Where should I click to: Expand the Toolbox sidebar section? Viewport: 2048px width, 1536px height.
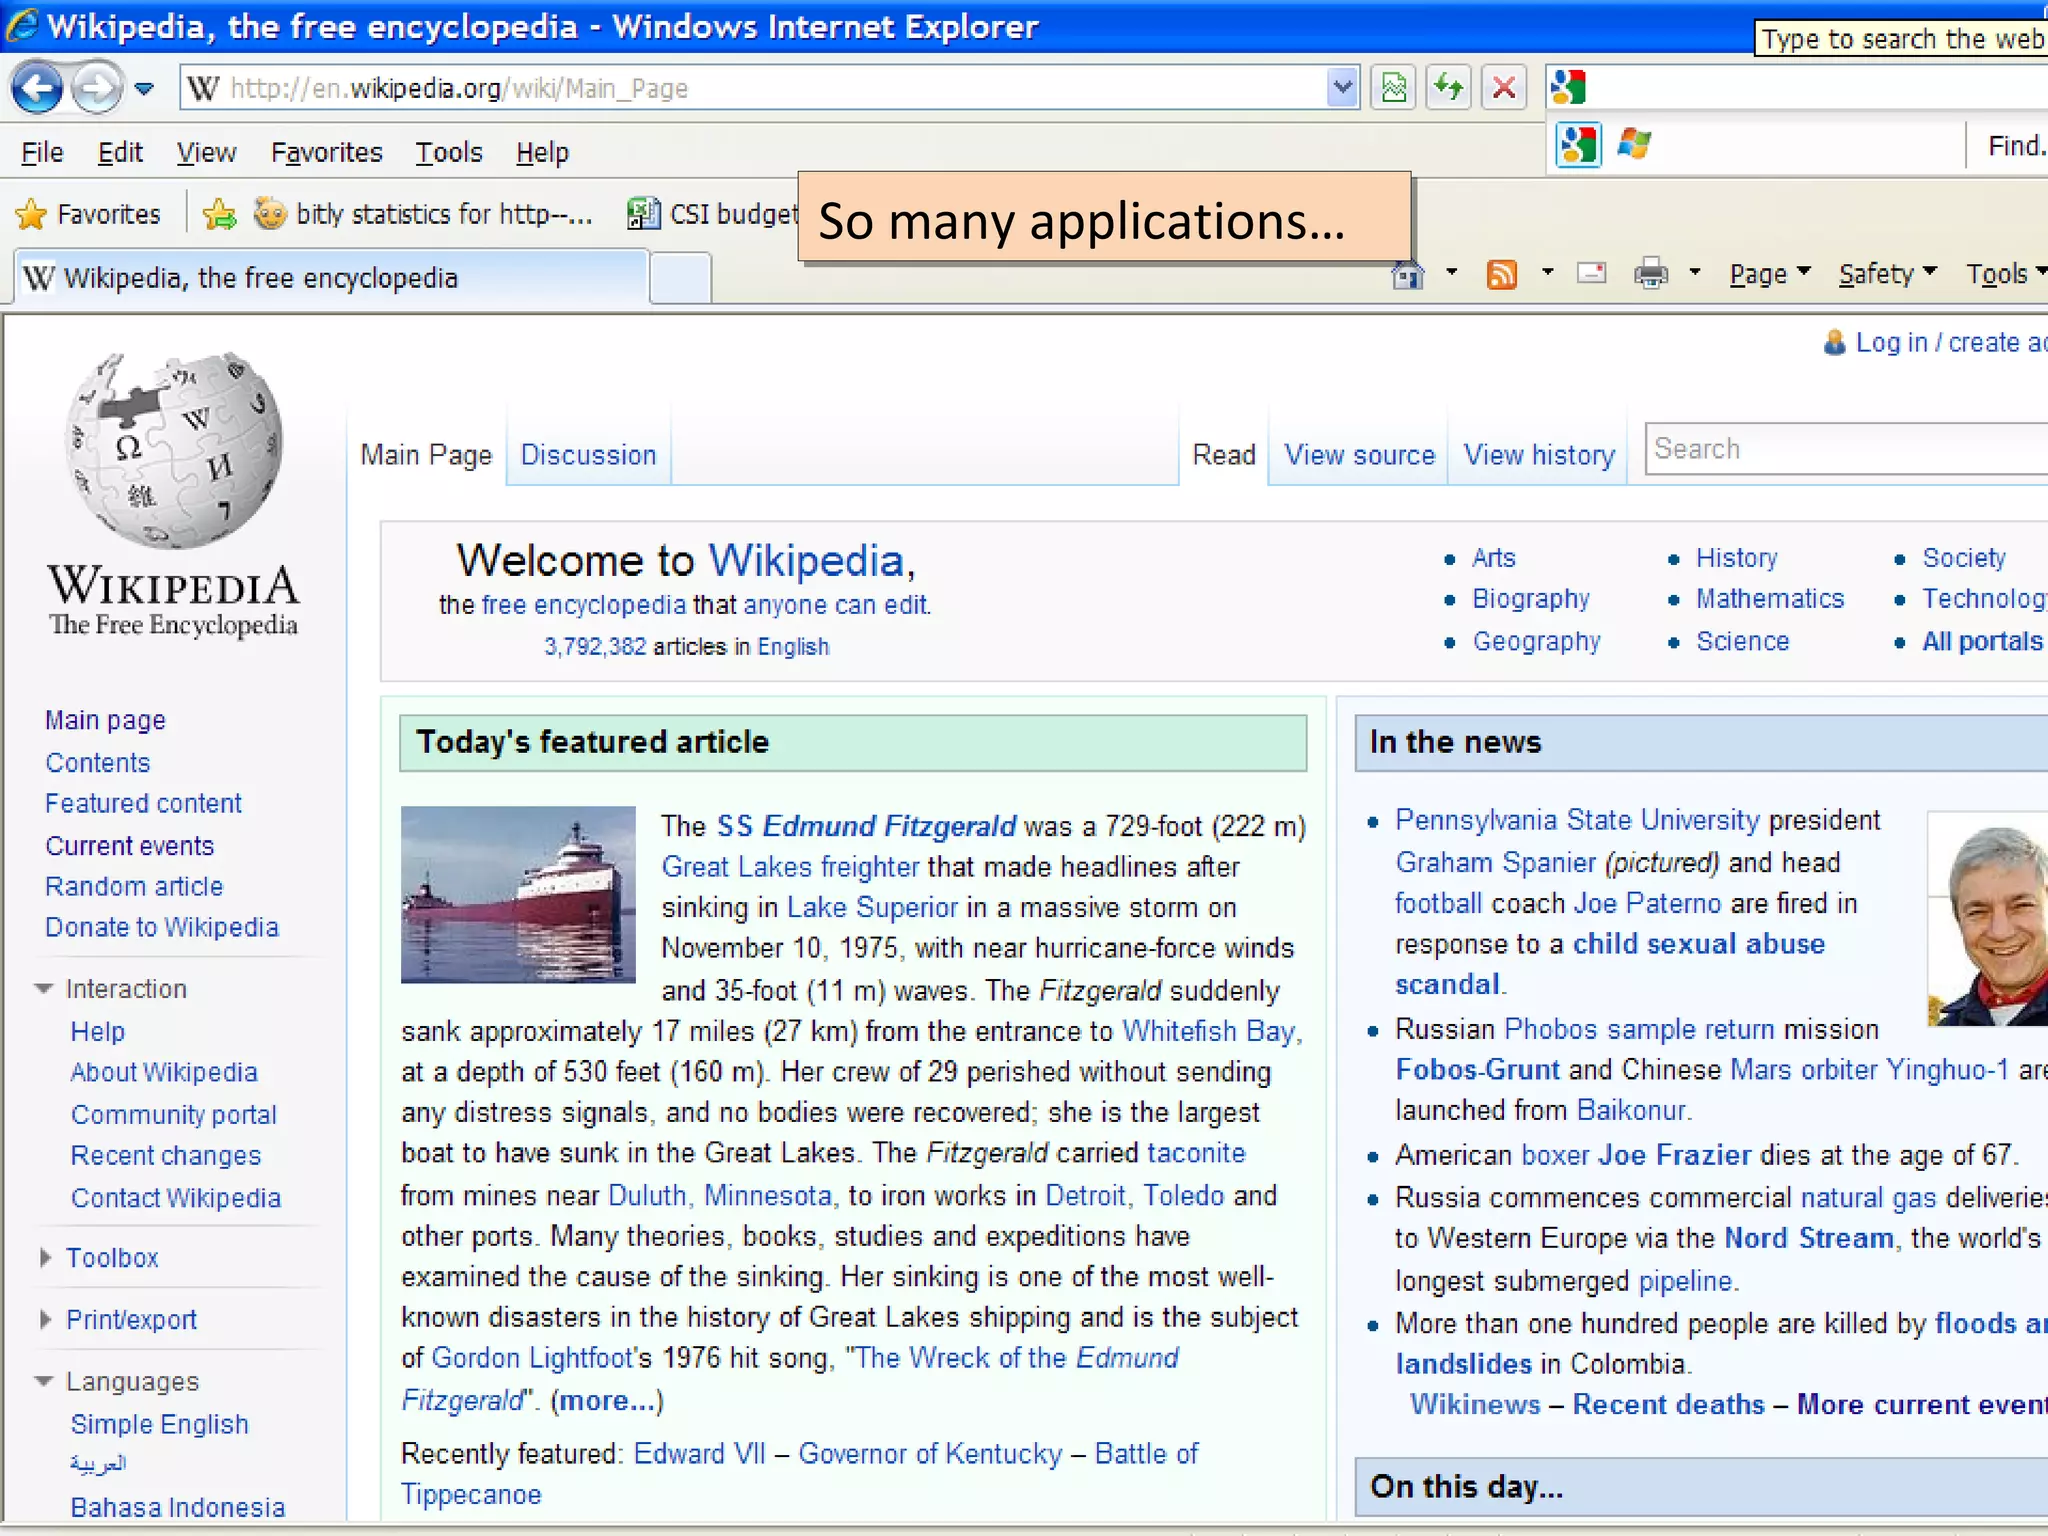pos(45,1258)
